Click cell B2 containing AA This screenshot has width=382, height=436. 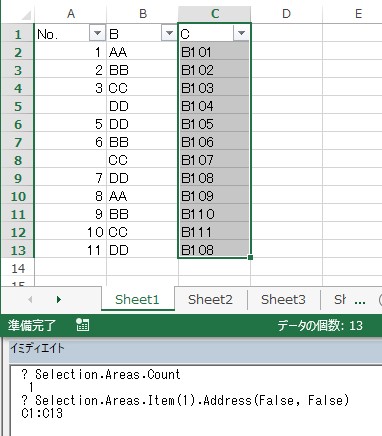(x=142, y=51)
